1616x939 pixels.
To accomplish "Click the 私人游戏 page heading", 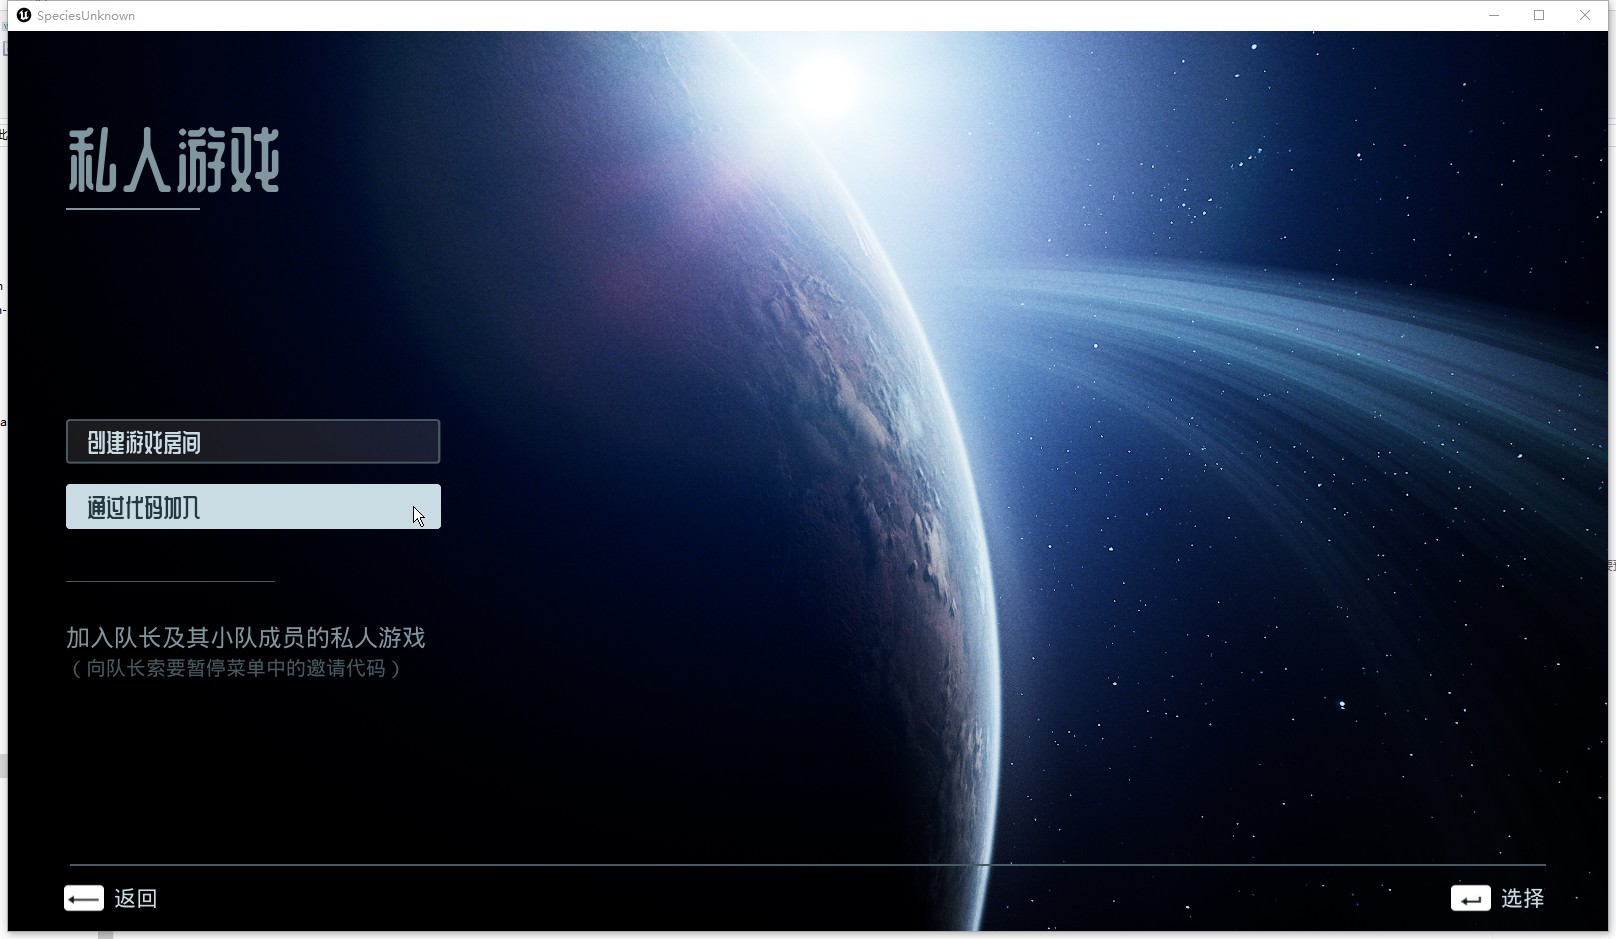I will click(x=174, y=160).
